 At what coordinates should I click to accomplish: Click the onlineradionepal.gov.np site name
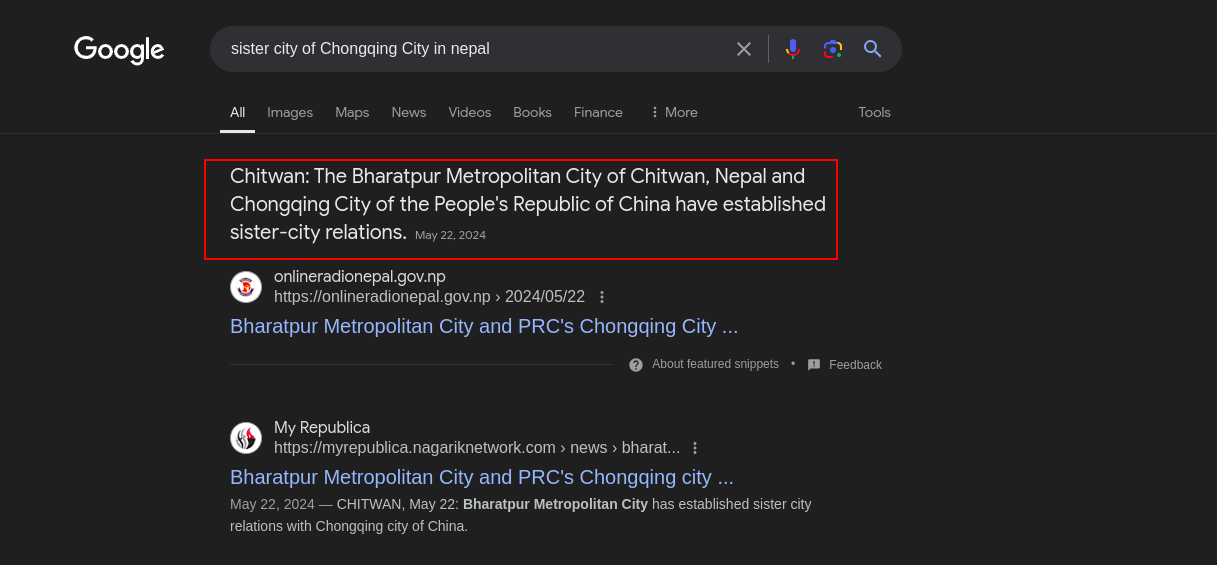click(x=360, y=277)
